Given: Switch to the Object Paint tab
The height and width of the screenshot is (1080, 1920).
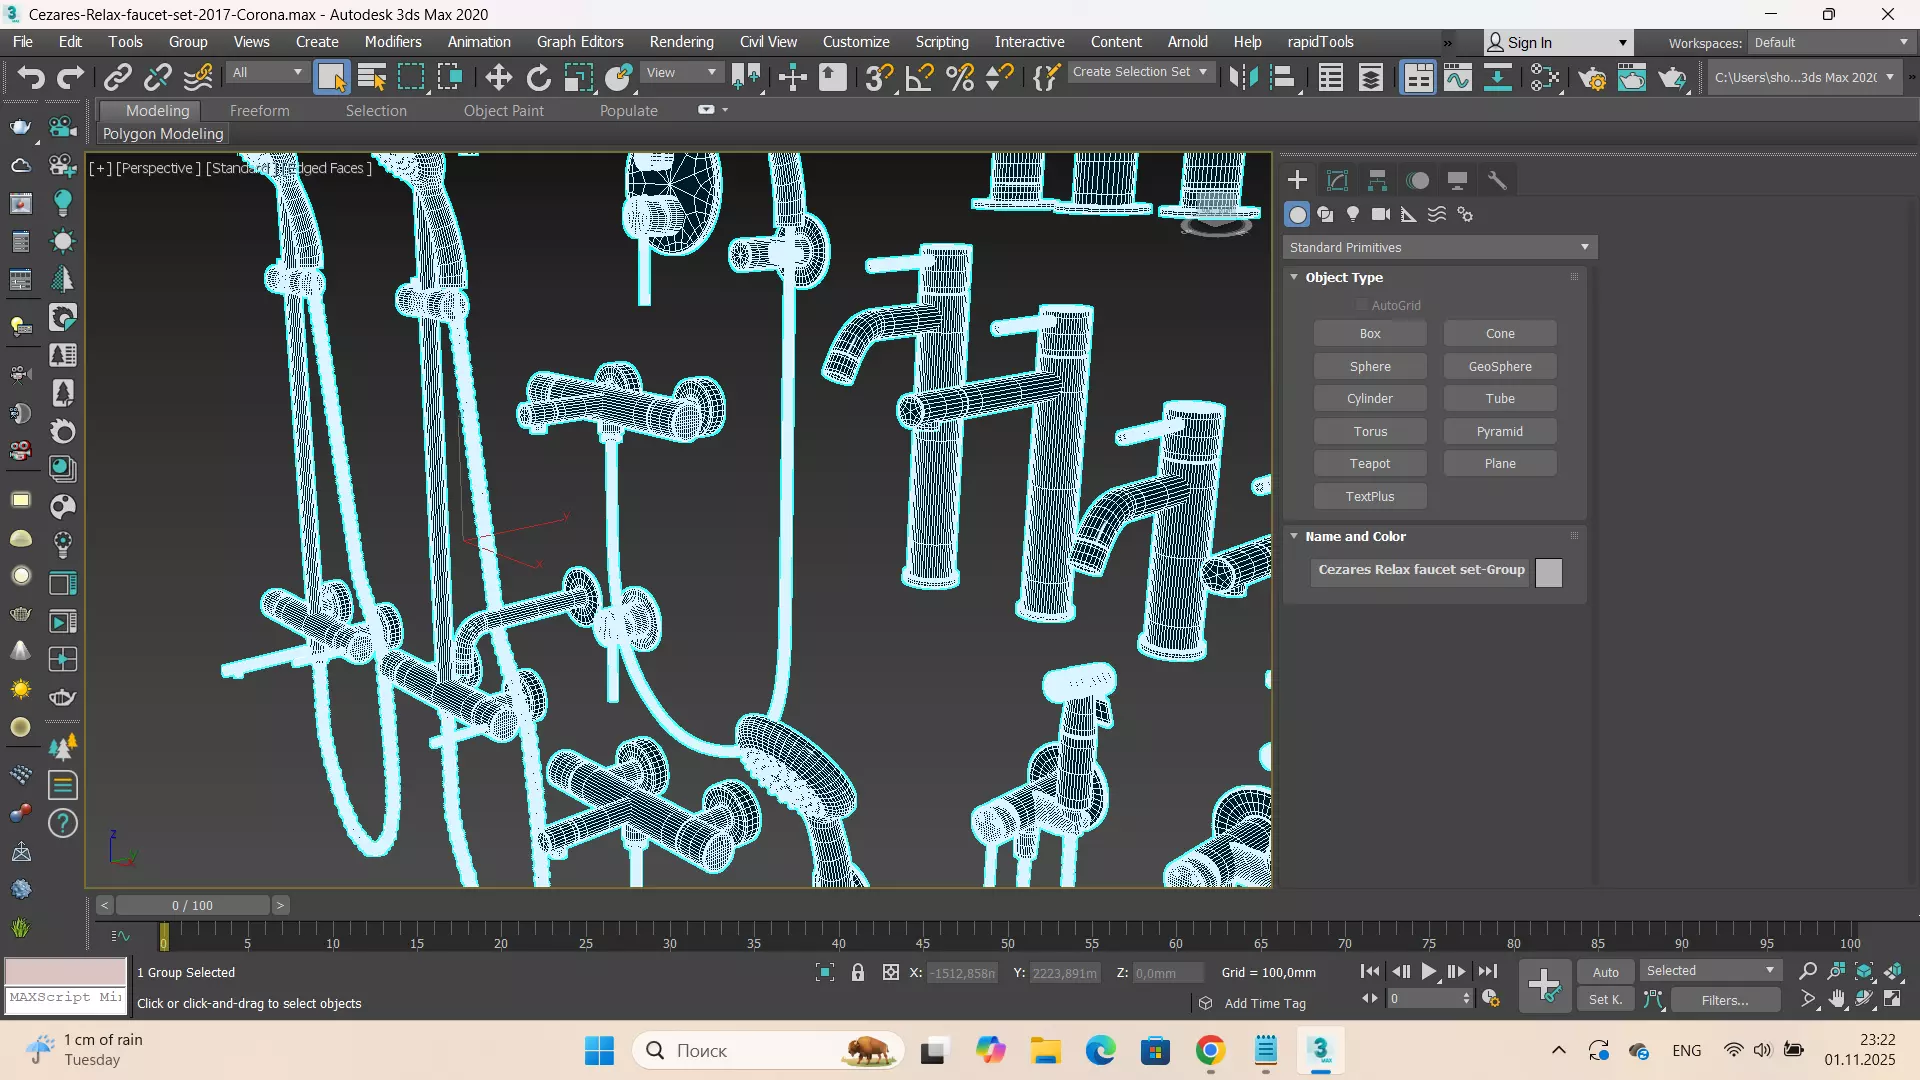Looking at the screenshot, I should (504, 111).
